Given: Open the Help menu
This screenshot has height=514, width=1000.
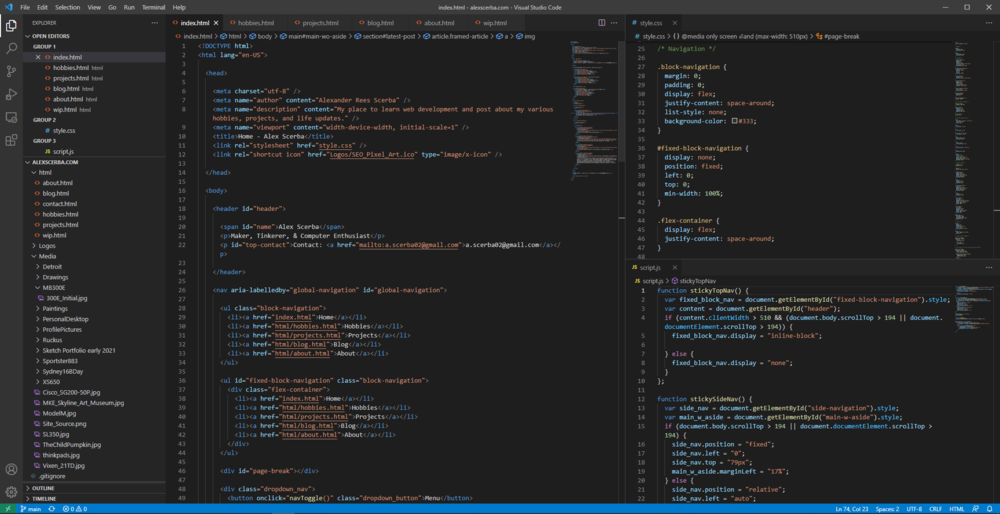Looking at the screenshot, I should pyautogui.click(x=179, y=7).
